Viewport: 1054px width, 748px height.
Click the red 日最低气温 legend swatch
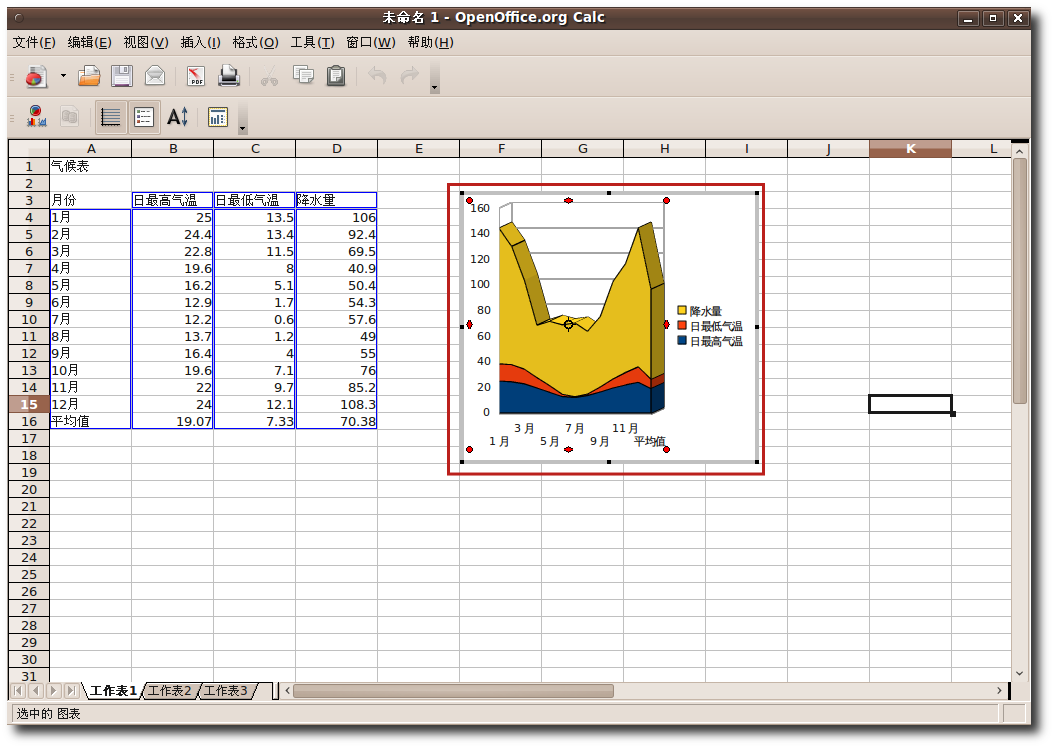[682, 326]
